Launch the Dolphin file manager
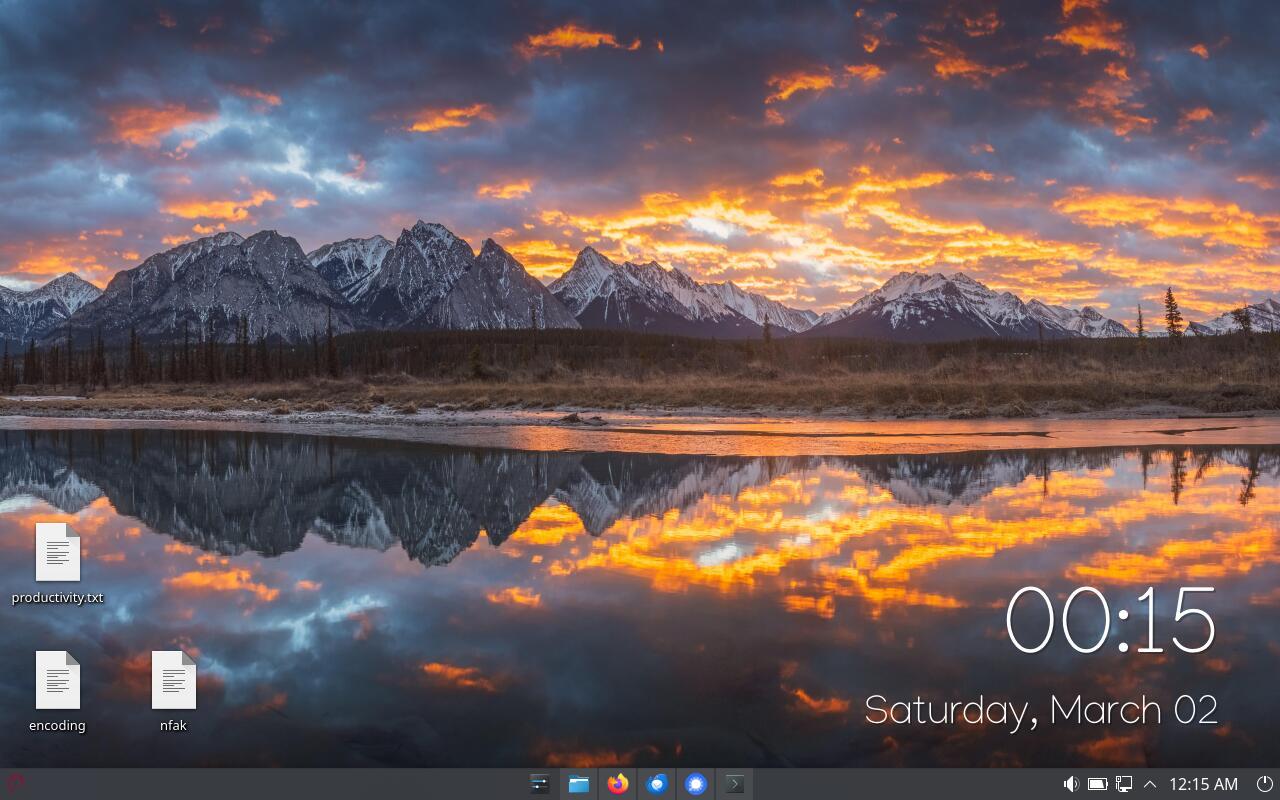The height and width of the screenshot is (800, 1280). pos(579,784)
